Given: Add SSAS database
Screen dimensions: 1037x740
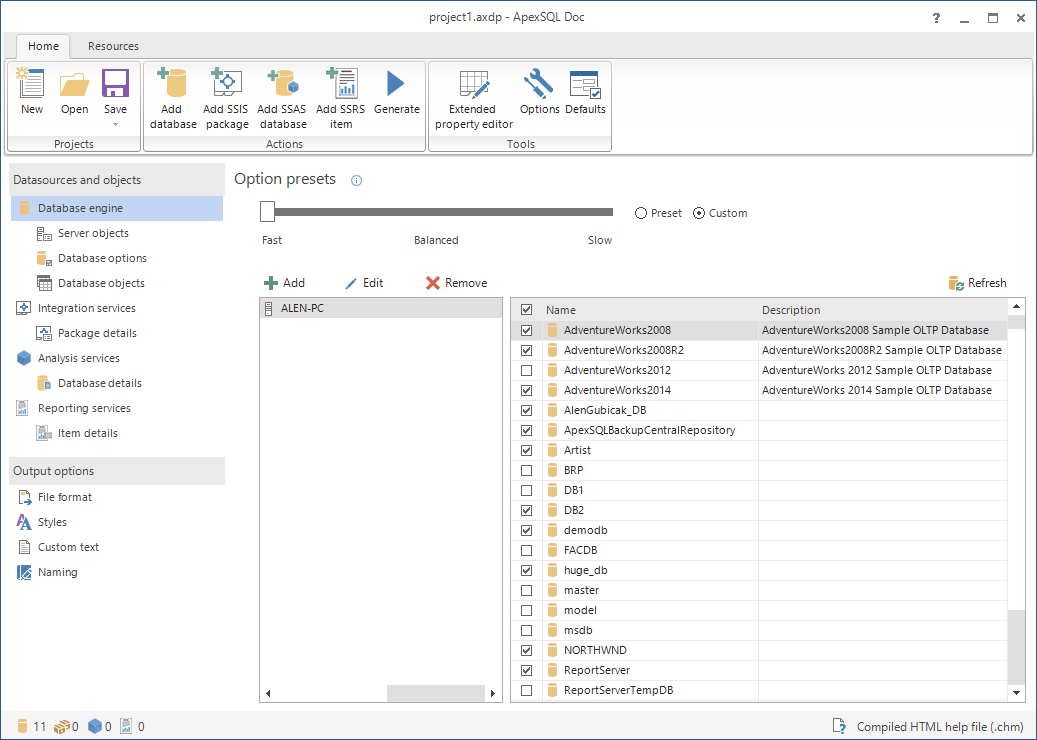Looking at the screenshot, I should click(282, 99).
